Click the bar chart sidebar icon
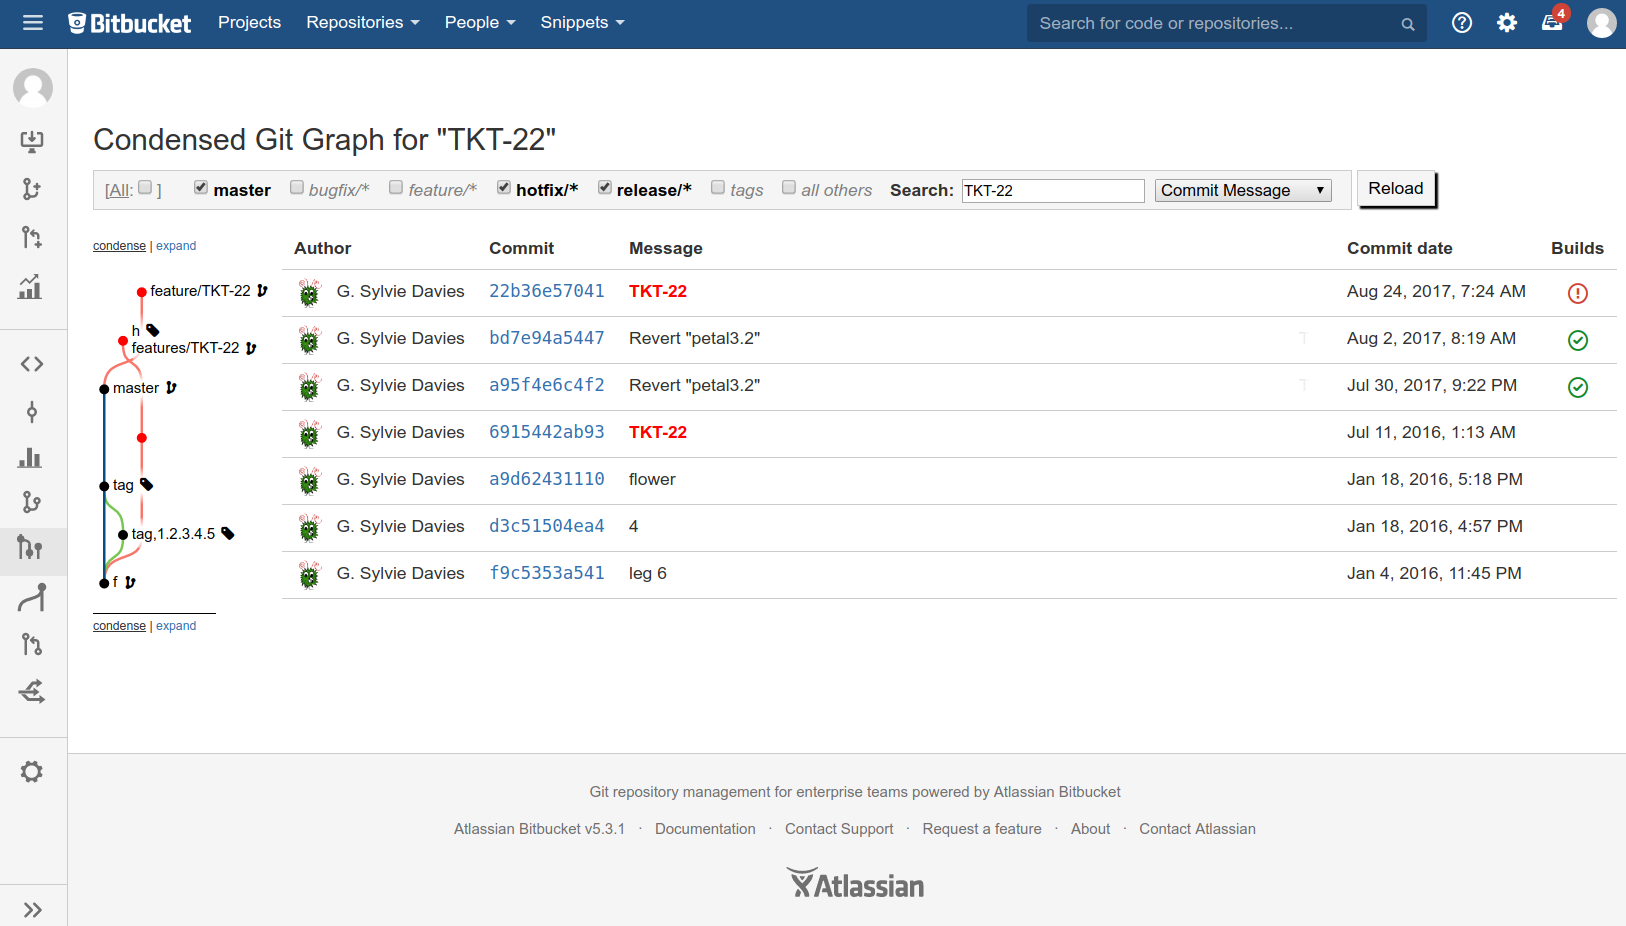Viewport: 1626px width, 926px height. 31,458
